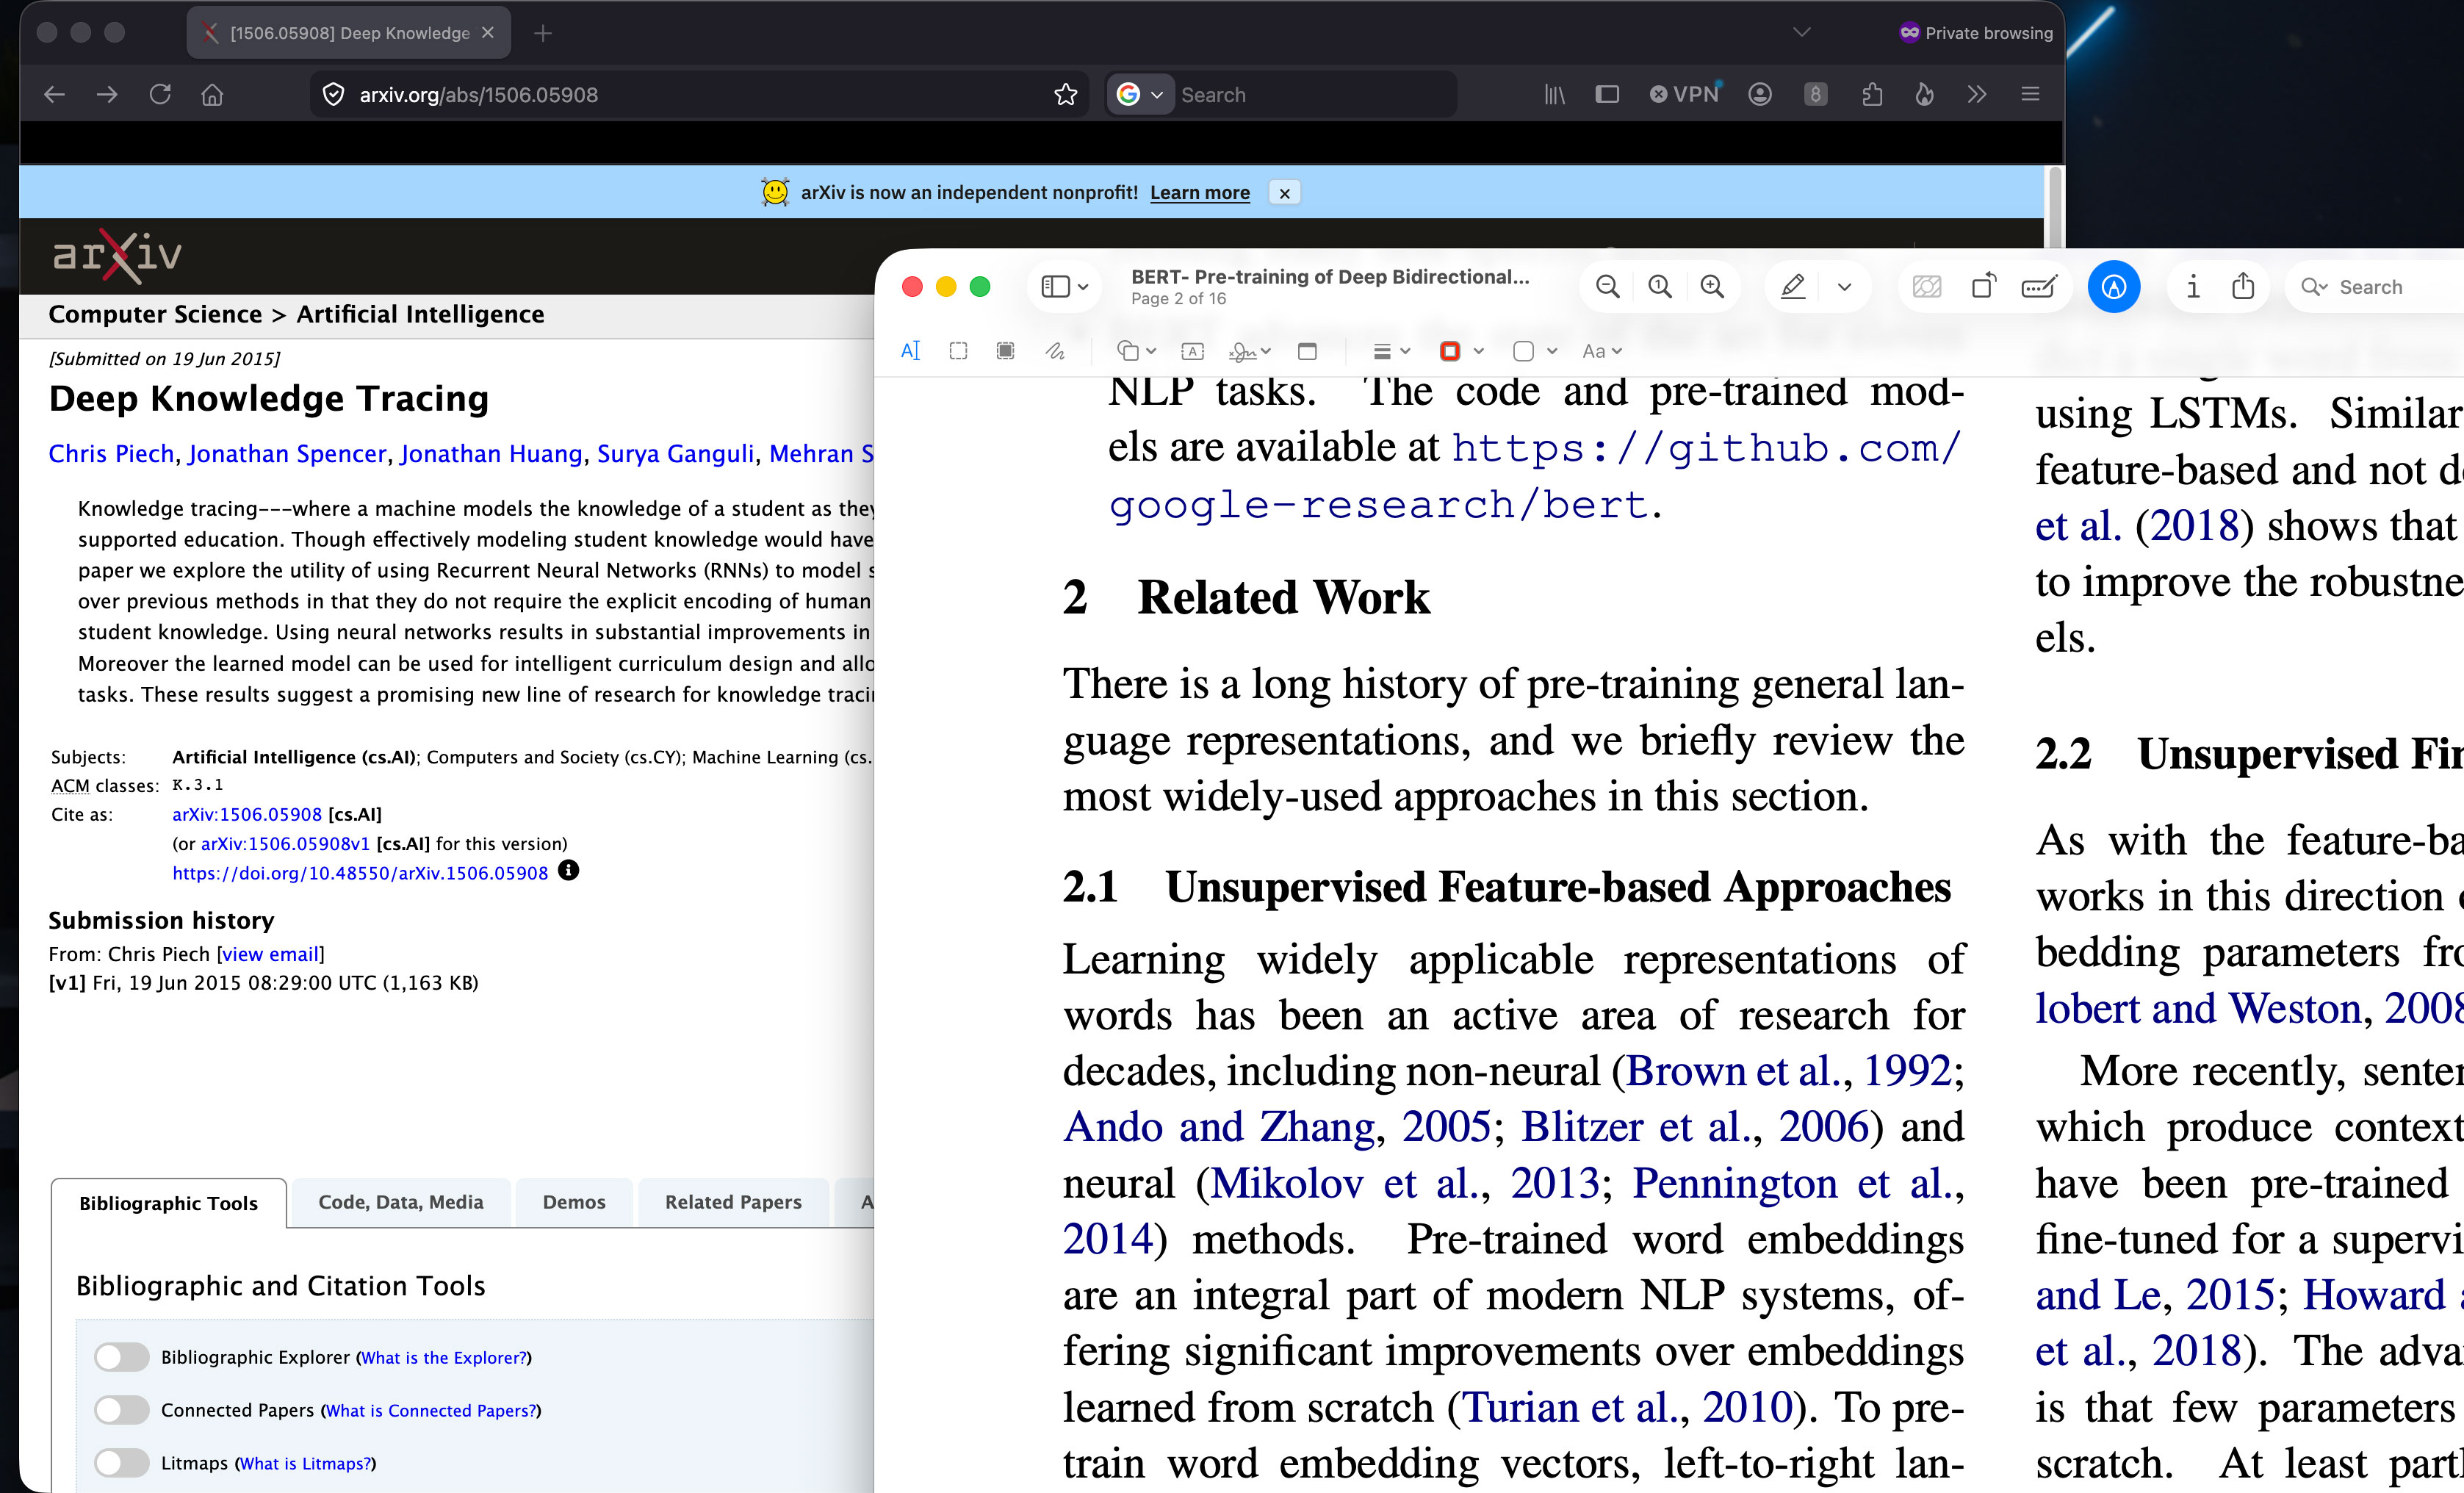Viewport: 2464px width, 1493px height.
Task: Open the search engine selector dropdown
Action: pos(1140,94)
